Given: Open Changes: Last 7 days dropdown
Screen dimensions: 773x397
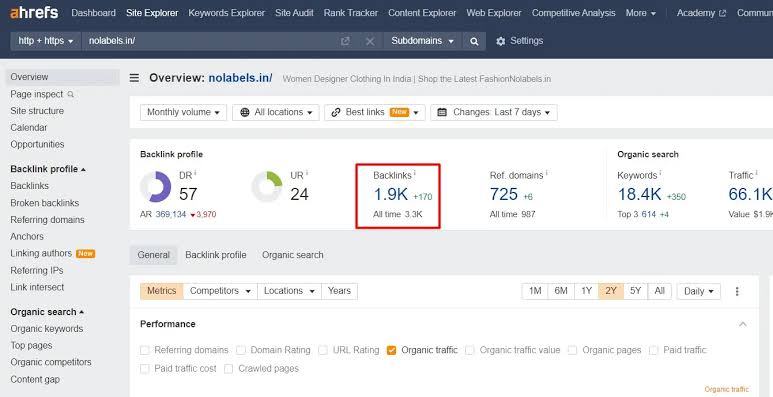Looking at the screenshot, I should [x=494, y=112].
